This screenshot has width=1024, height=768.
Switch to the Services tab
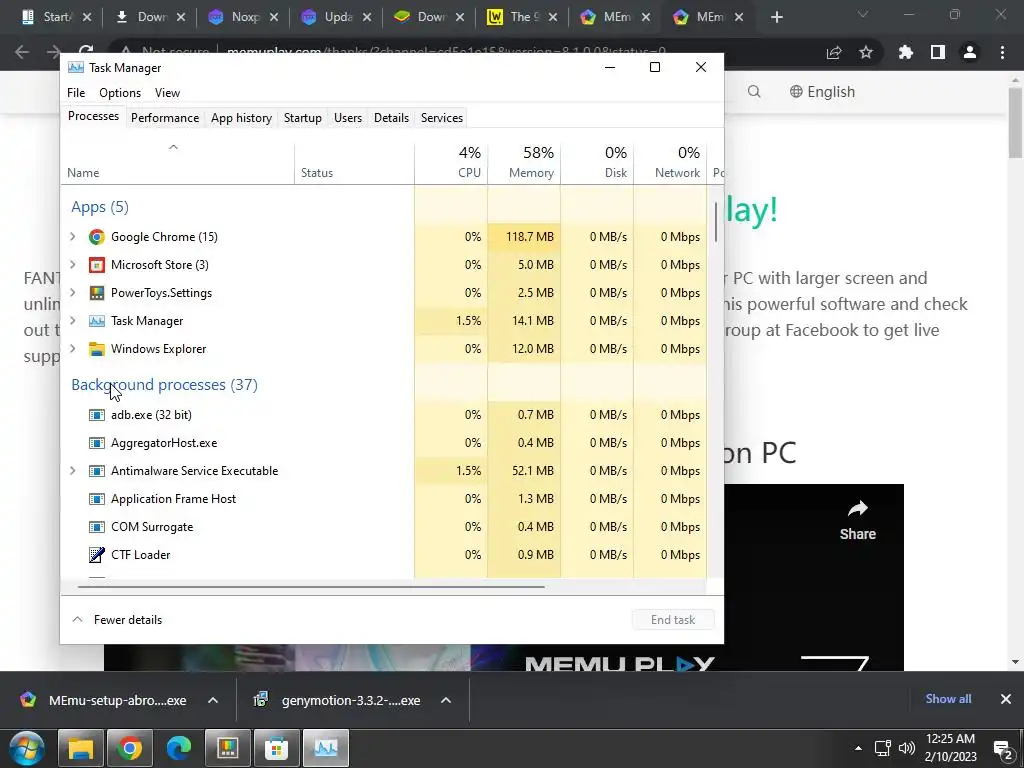pos(441,118)
